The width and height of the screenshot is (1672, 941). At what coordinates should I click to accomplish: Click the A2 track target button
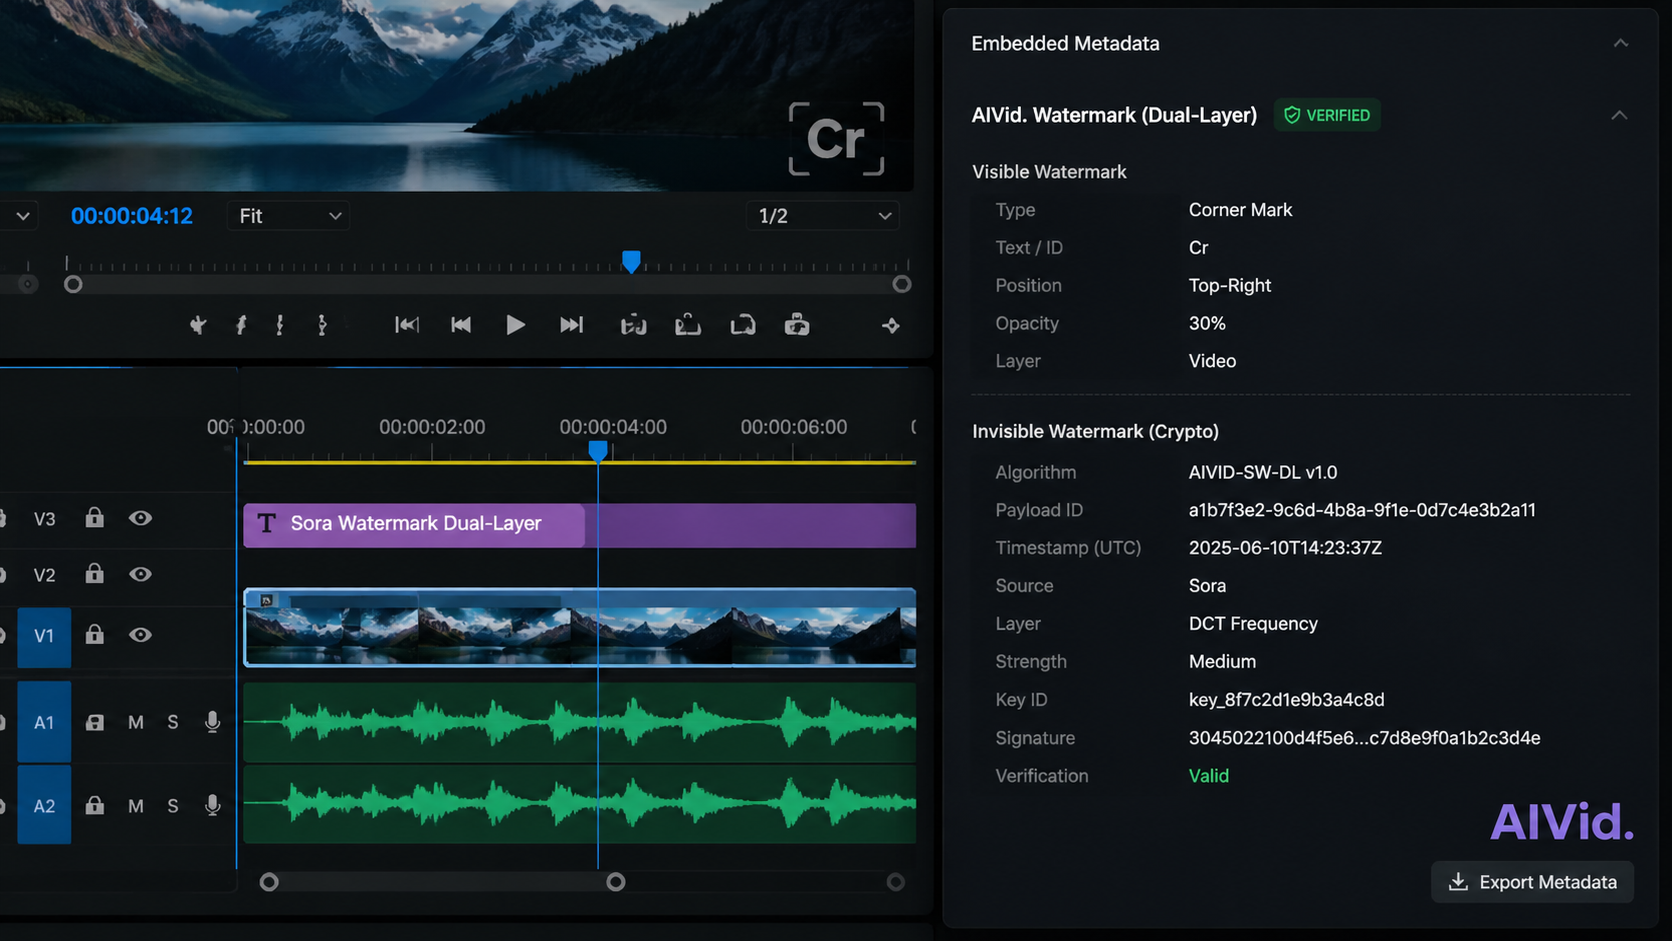pyautogui.click(x=44, y=805)
